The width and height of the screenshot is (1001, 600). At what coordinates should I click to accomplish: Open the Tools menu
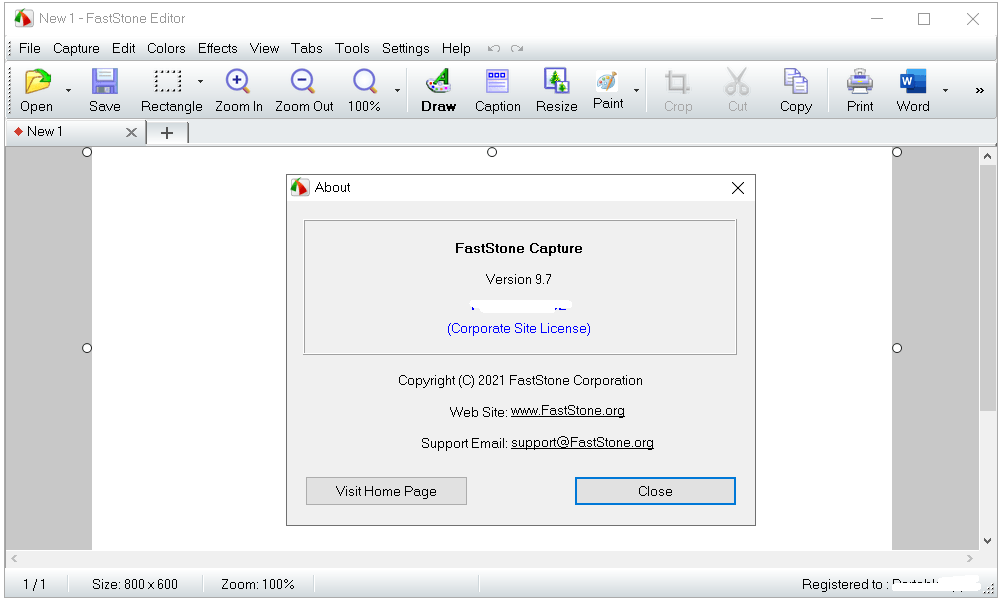click(352, 49)
